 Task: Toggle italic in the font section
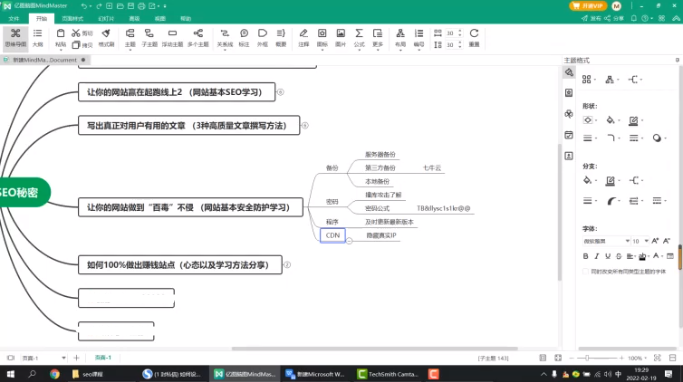(597, 256)
